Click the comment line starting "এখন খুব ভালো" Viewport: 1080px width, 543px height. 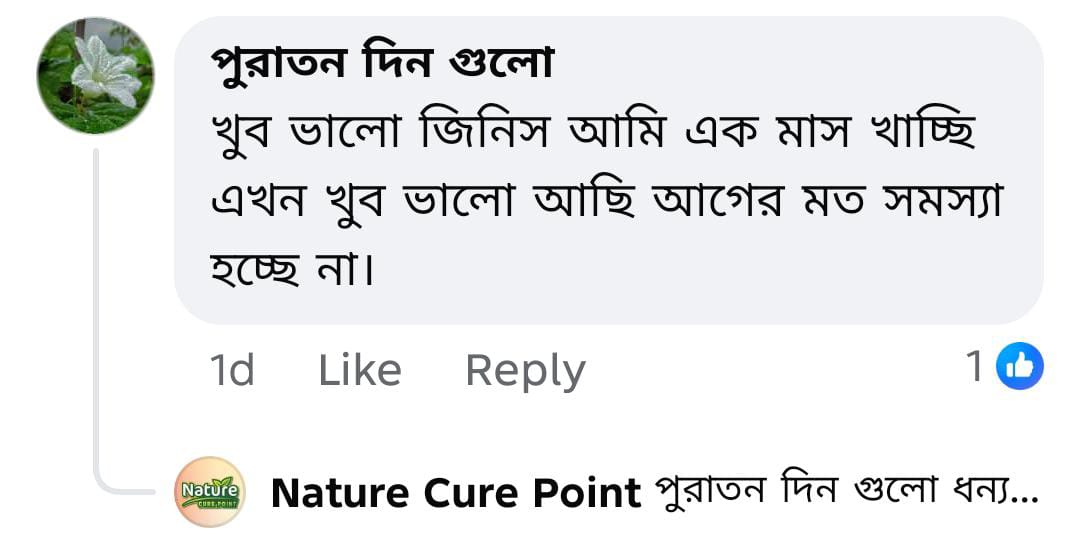point(607,202)
